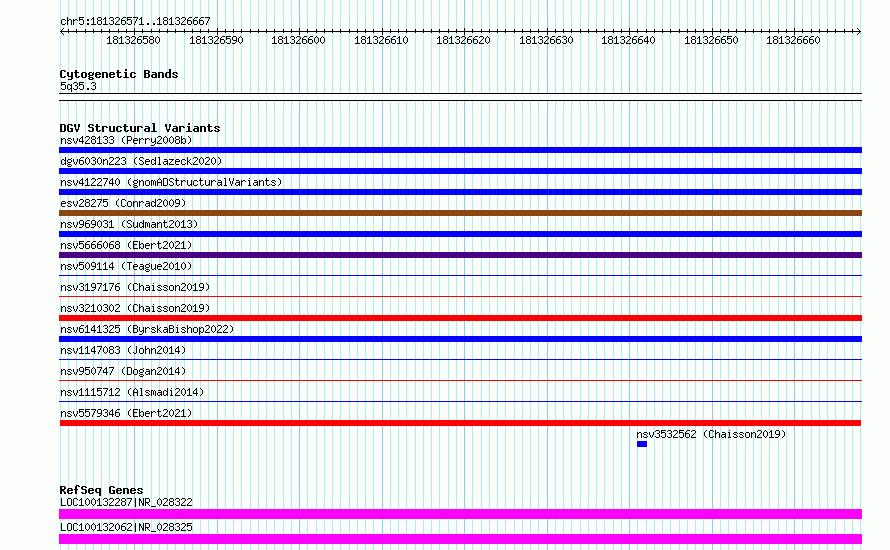Open variant nsv3532562 (Chaisson2019) label
890x550 pixels.
pyautogui.click(x=711, y=434)
